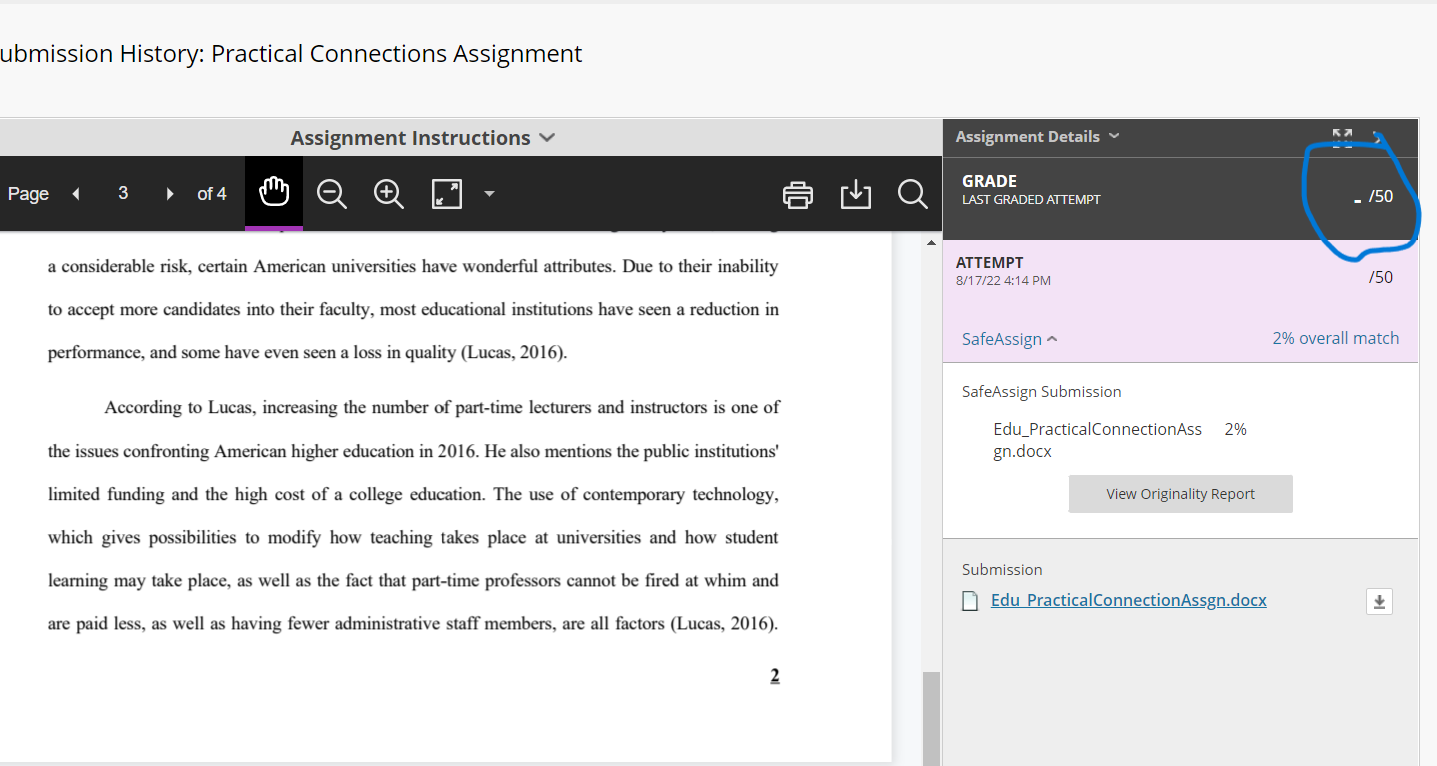Zoom in on the document
Image resolution: width=1437 pixels, height=766 pixels.
click(388, 194)
